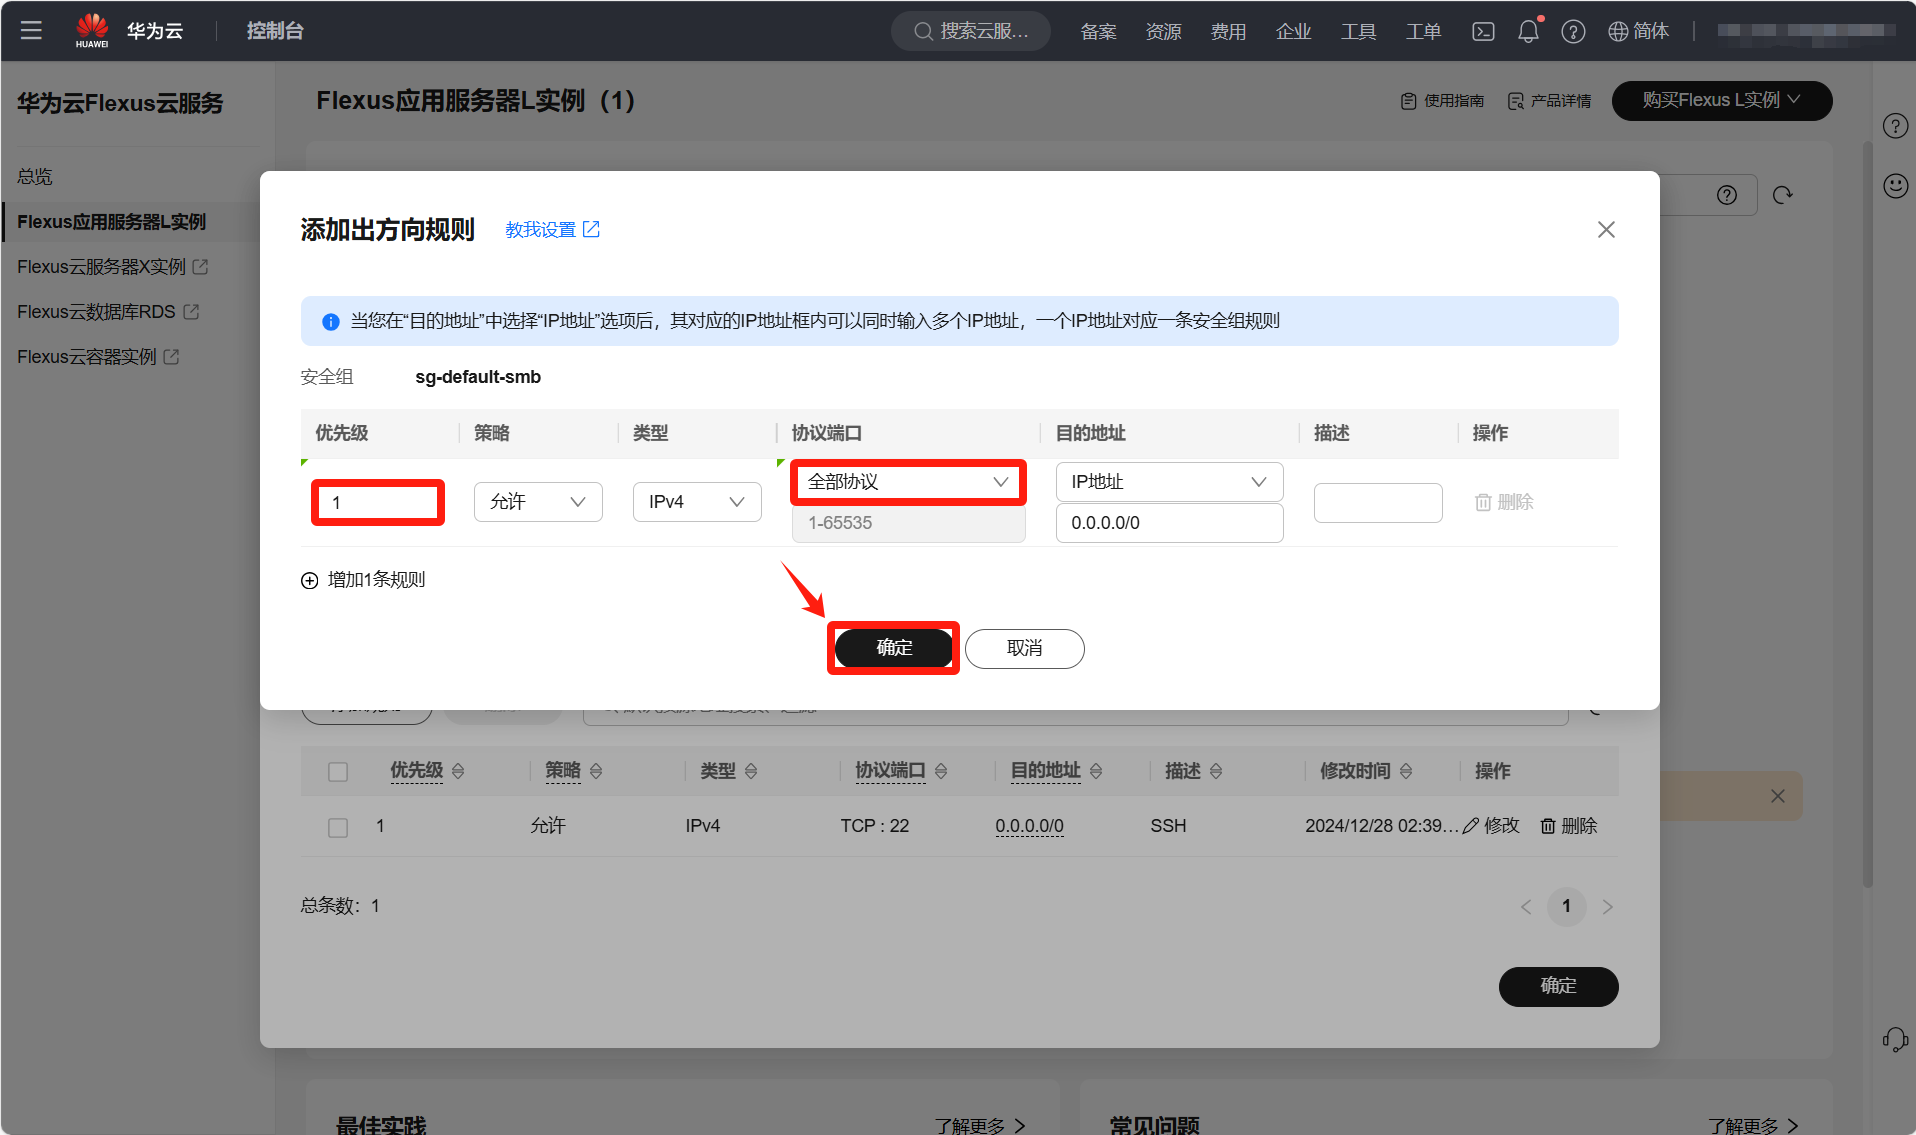The height and width of the screenshot is (1135, 1916).
Task: Check the priority 1 rule row checkbox
Action: tap(338, 827)
